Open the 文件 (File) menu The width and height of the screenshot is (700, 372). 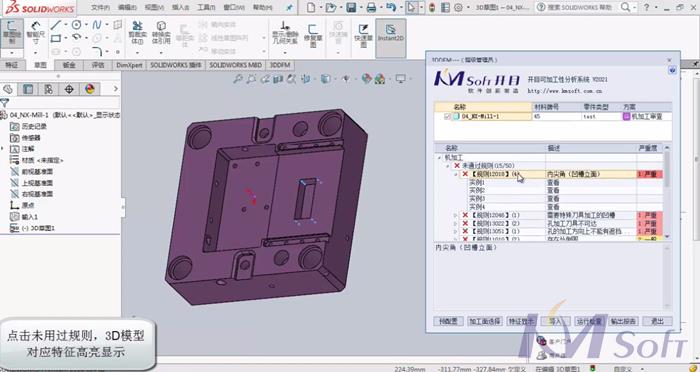(100, 7)
